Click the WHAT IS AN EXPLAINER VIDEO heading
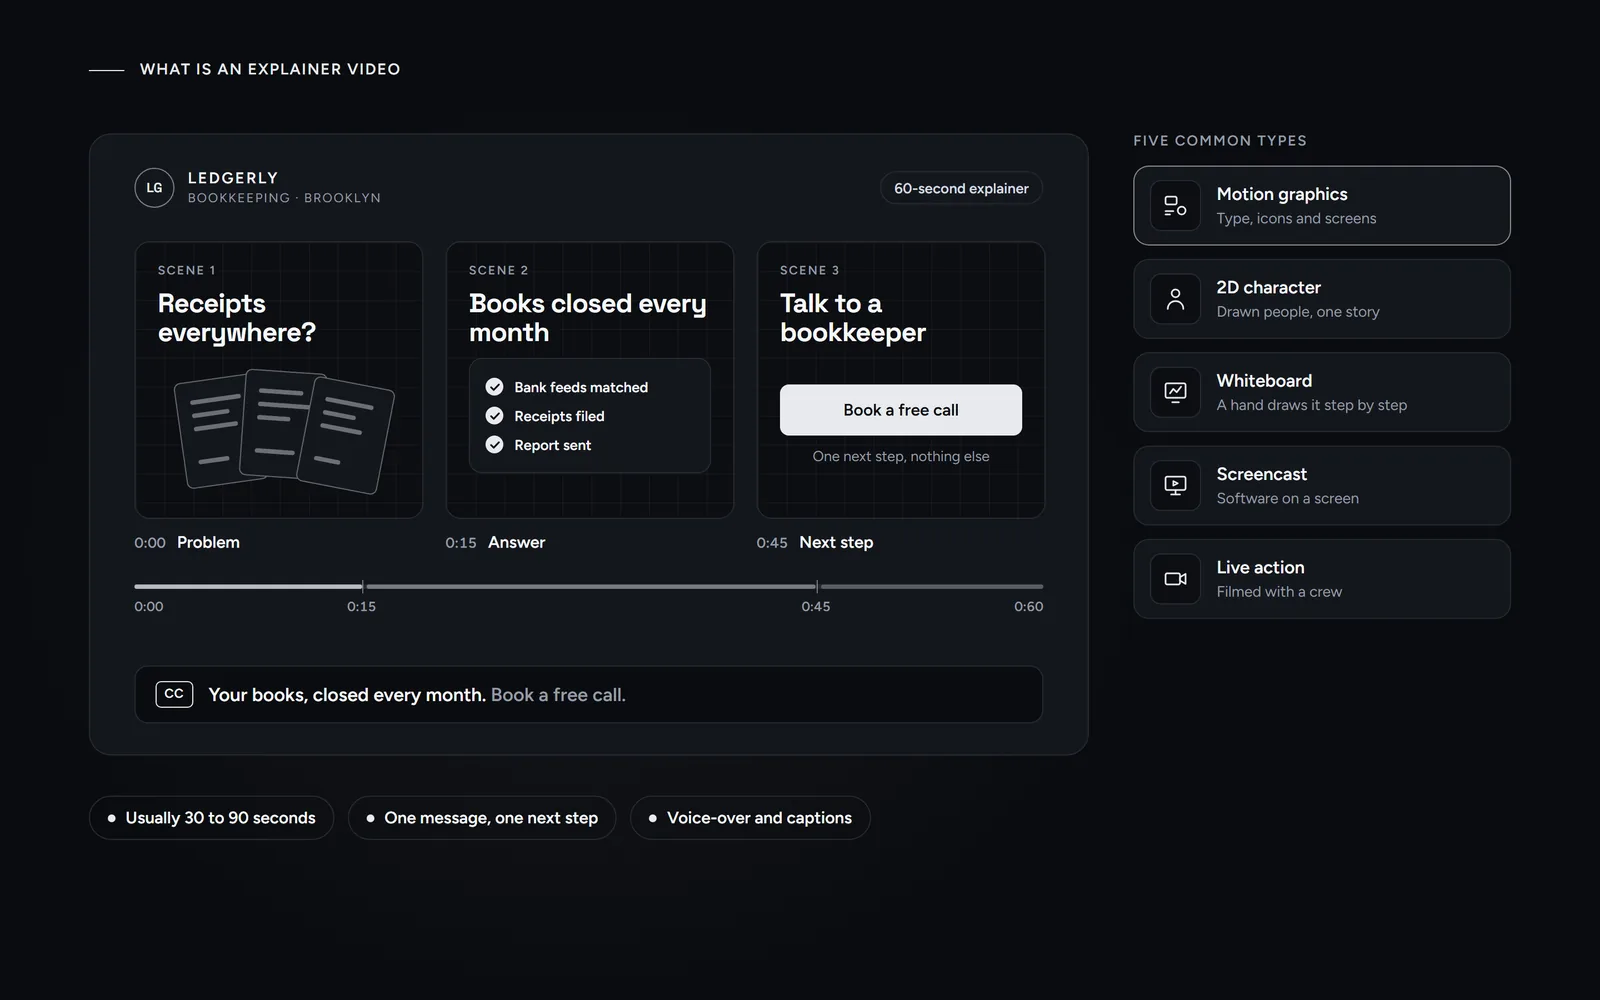1600x1000 pixels. point(270,69)
